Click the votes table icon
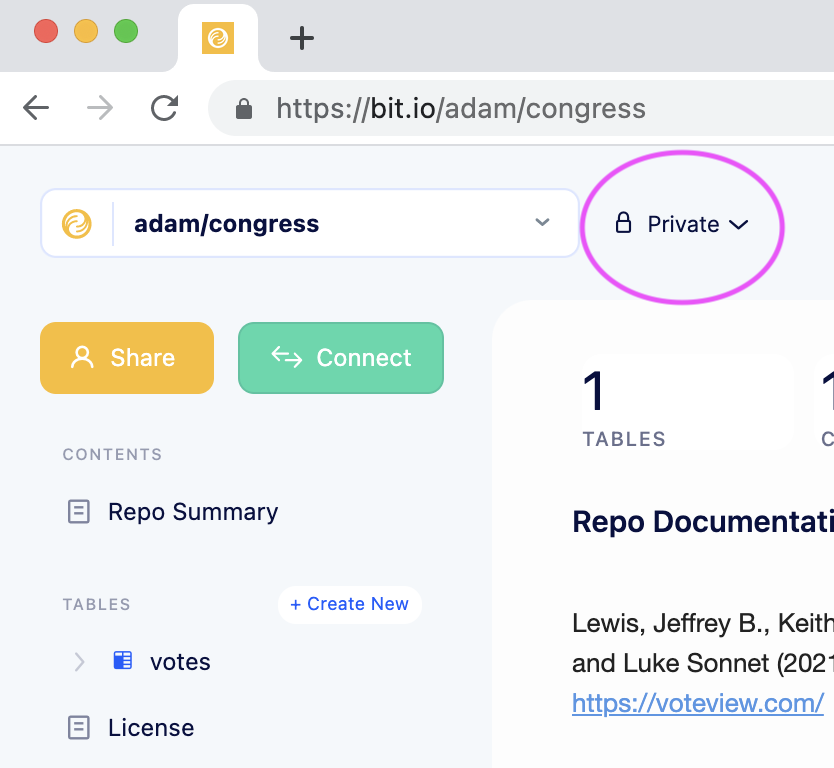The width and height of the screenshot is (834, 768). 123,661
